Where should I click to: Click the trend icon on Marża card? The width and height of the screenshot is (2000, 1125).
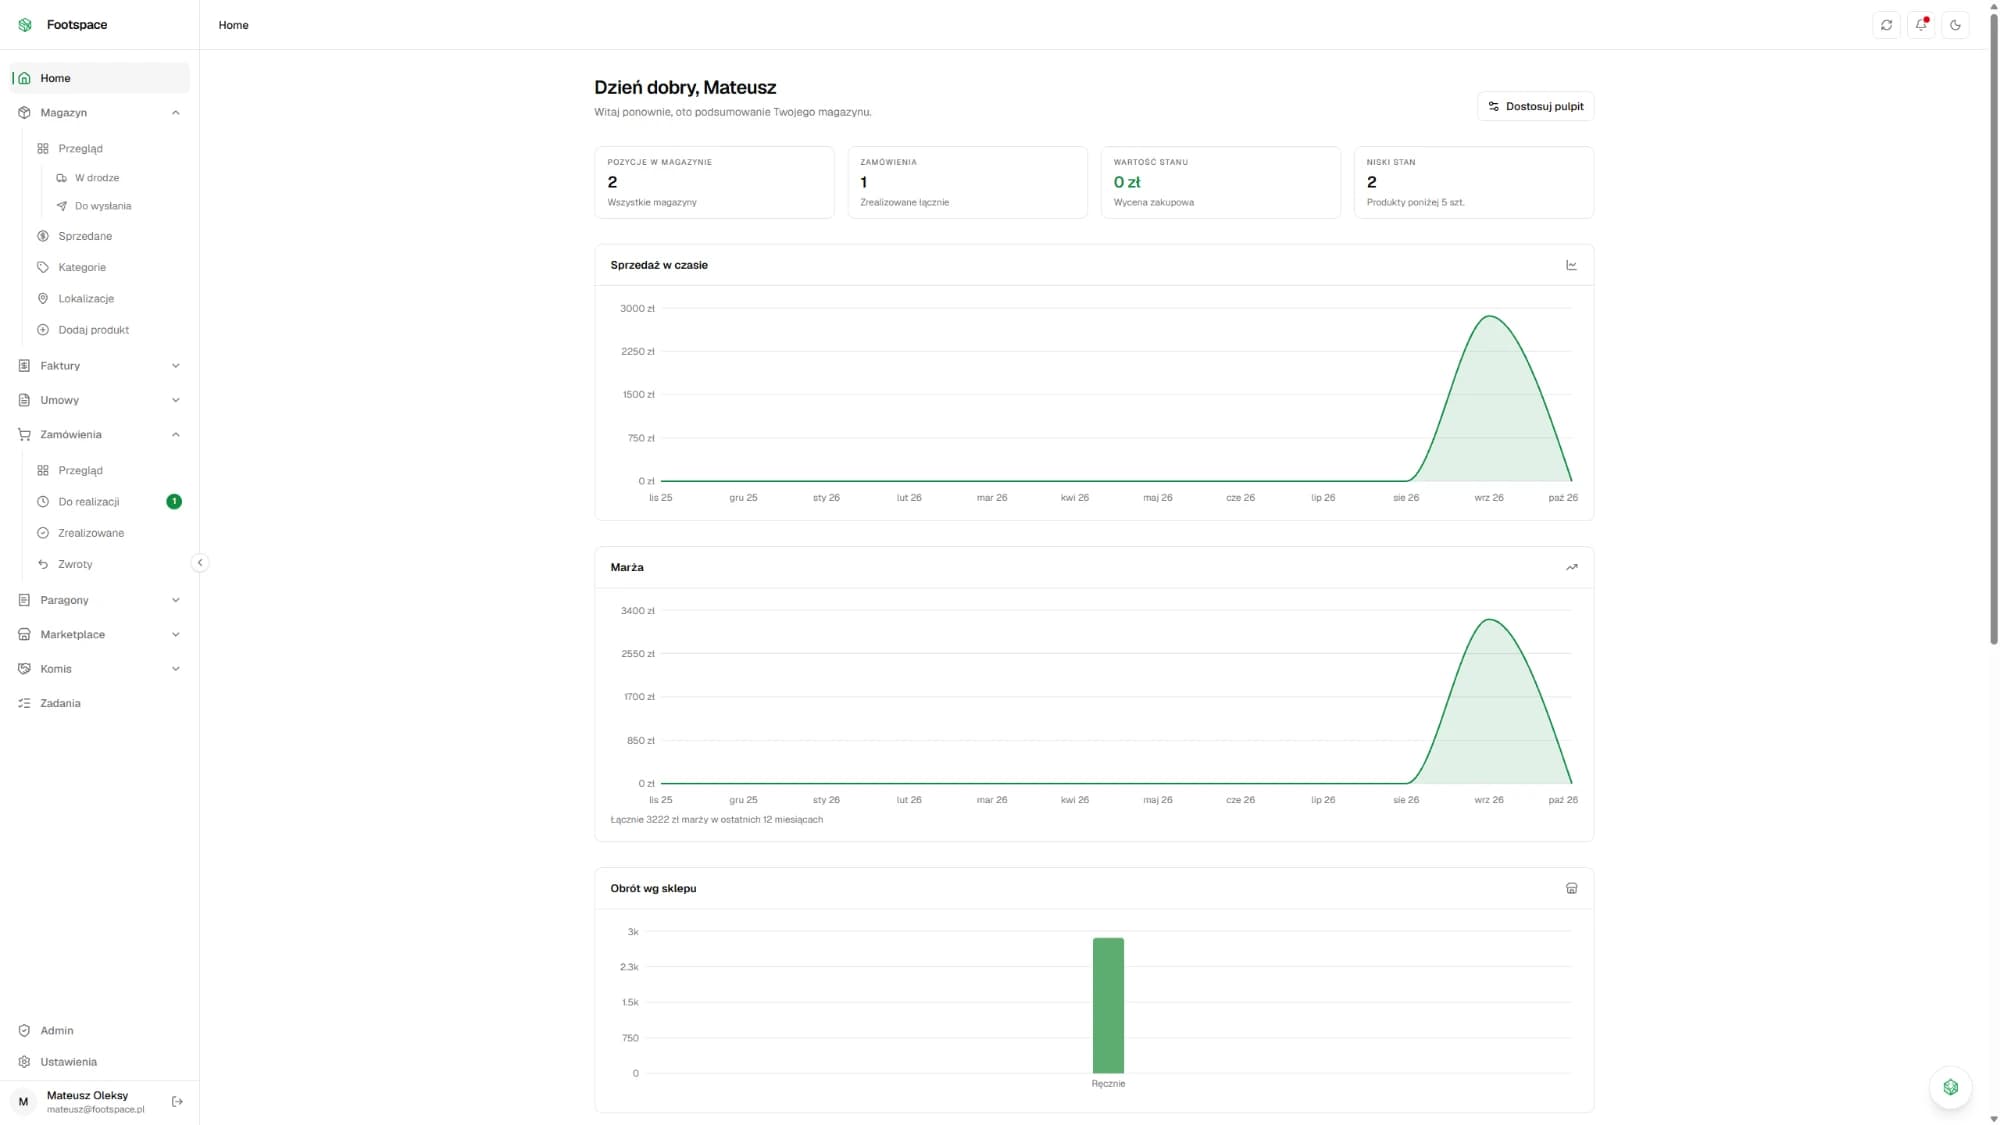[1571, 567]
